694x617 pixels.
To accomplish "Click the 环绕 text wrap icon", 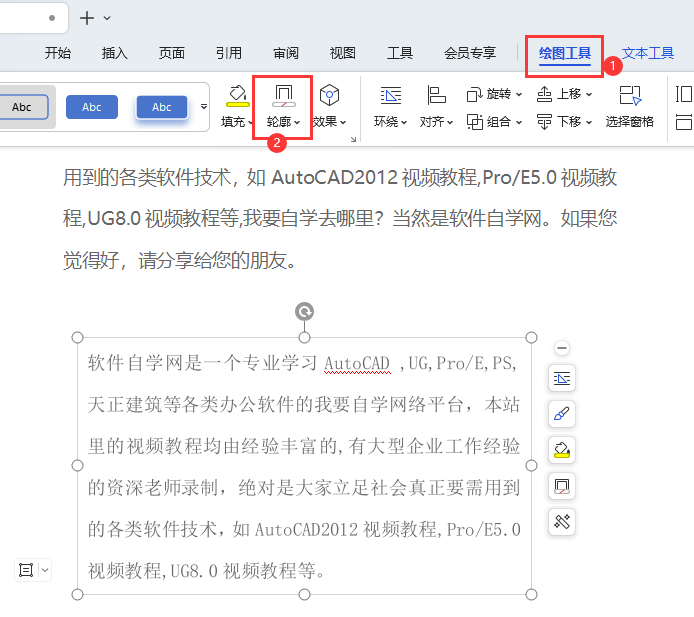I will pyautogui.click(x=391, y=95).
